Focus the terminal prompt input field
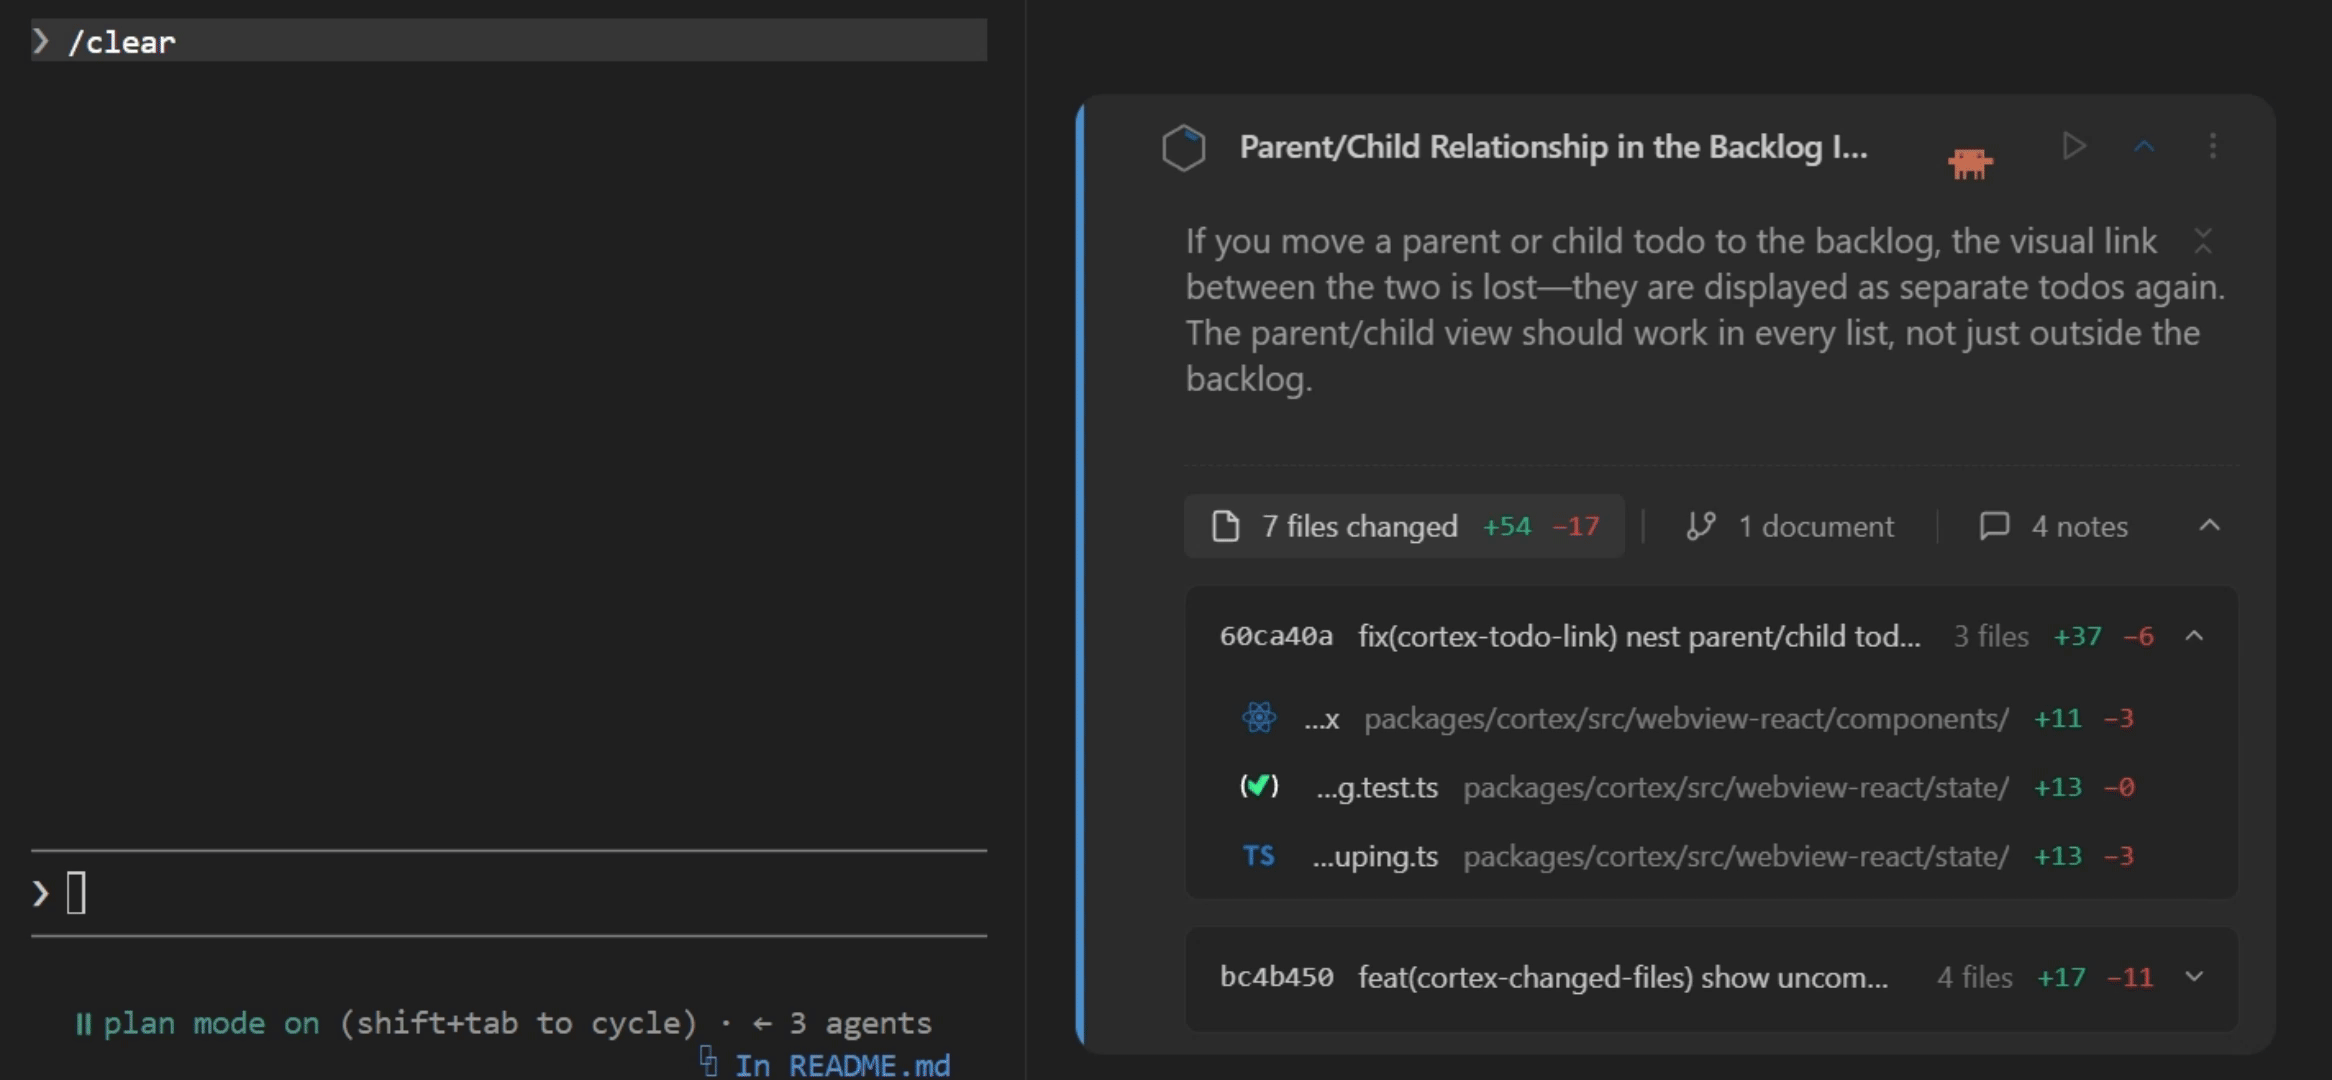The height and width of the screenshot is (1080, 2332). [x=509, y=893]
